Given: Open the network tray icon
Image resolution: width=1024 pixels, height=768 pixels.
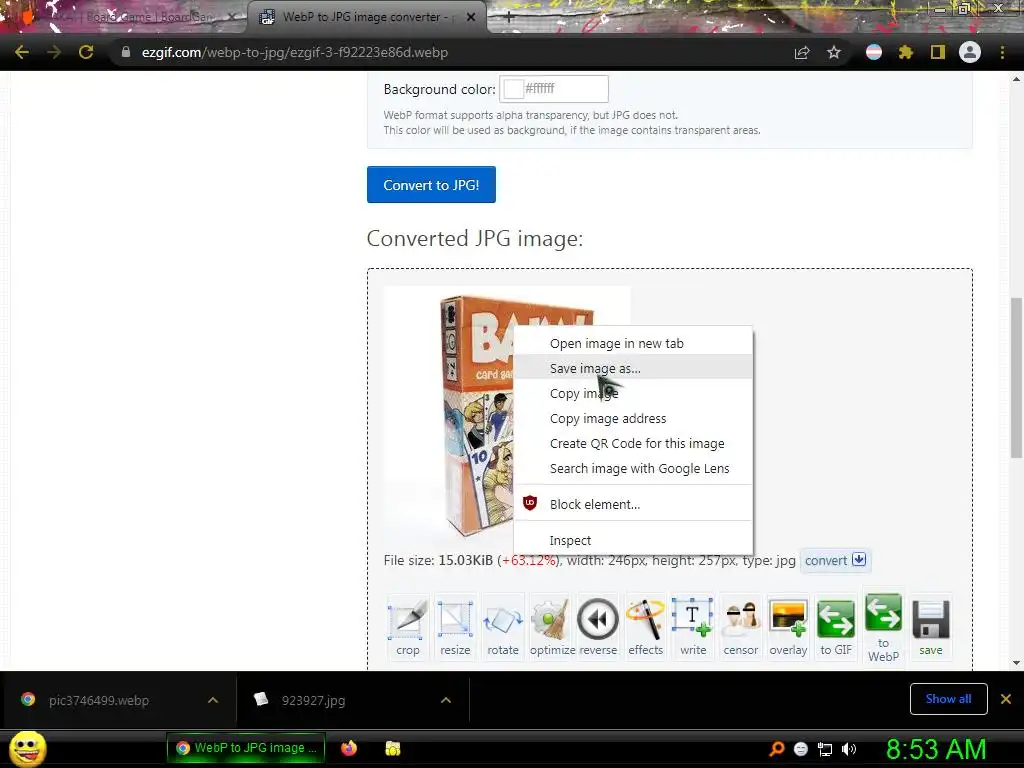Looking at the screenshot, I should click(825, 749).
